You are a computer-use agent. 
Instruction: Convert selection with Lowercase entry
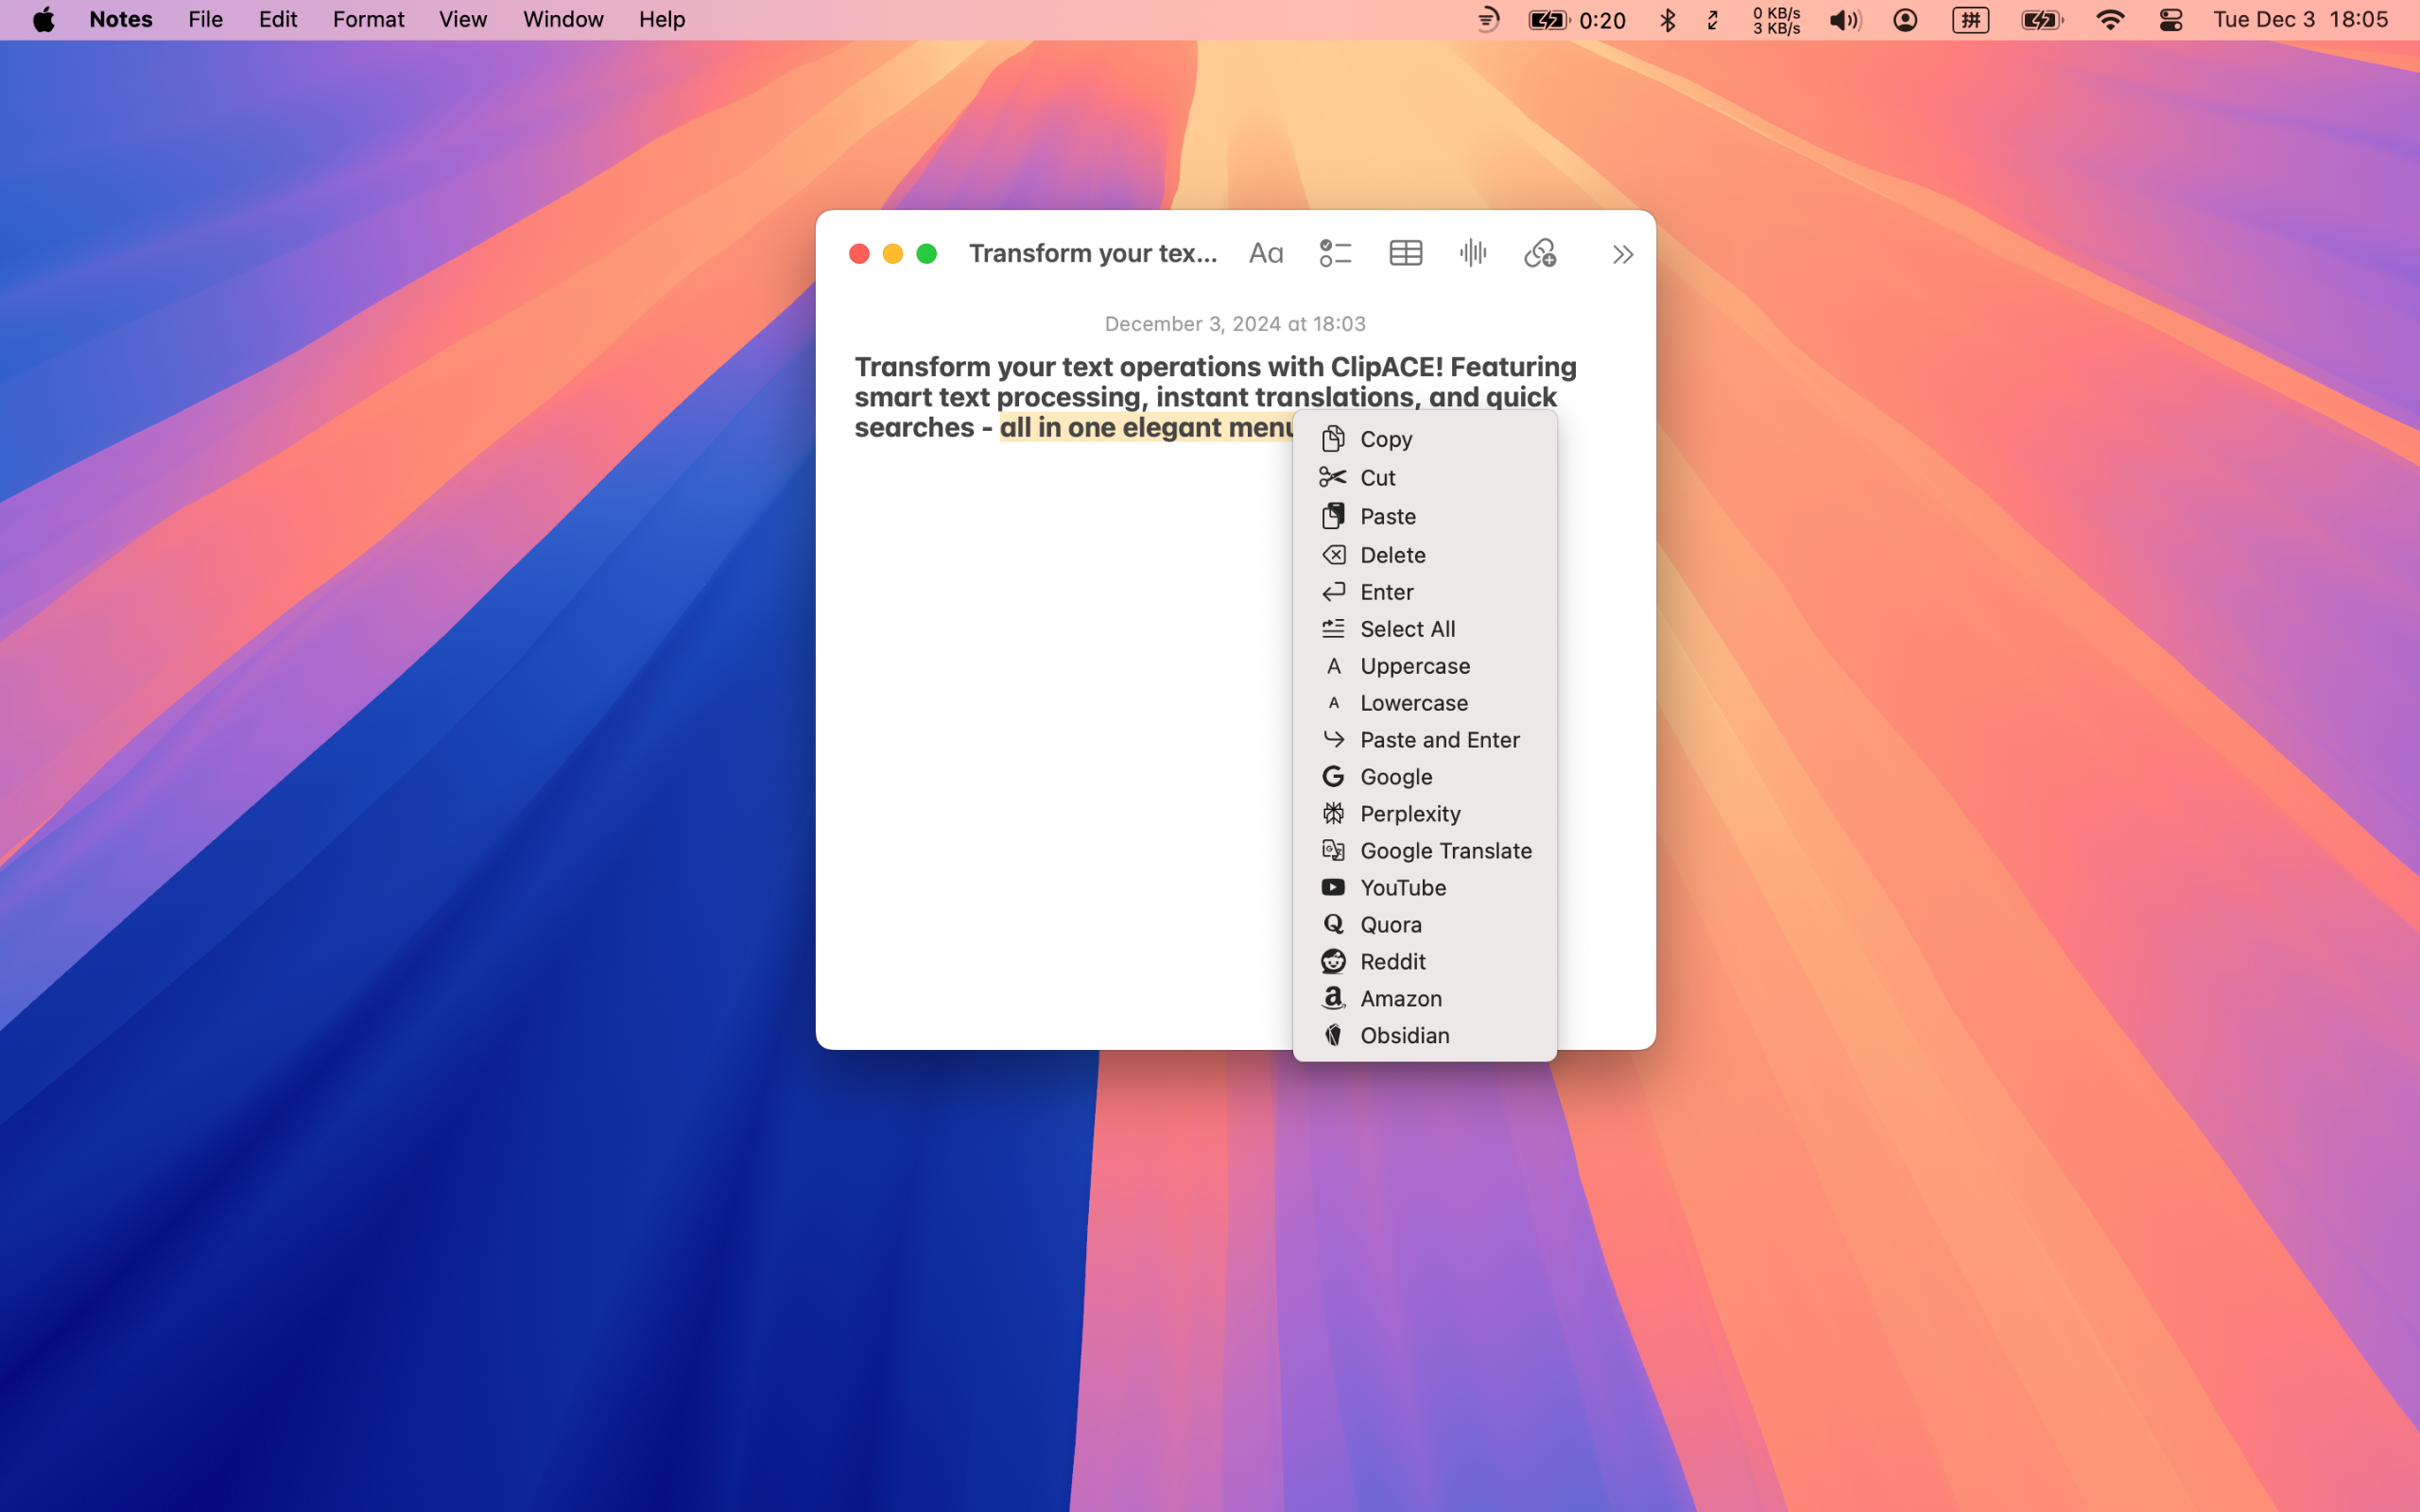1424,703
